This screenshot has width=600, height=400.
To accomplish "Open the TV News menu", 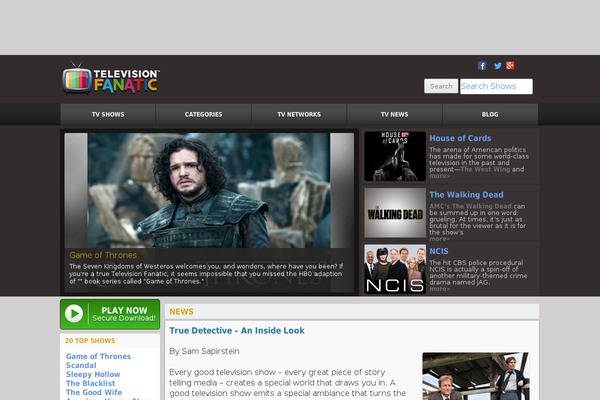I will pyautogui.click(x=395, y=114).
